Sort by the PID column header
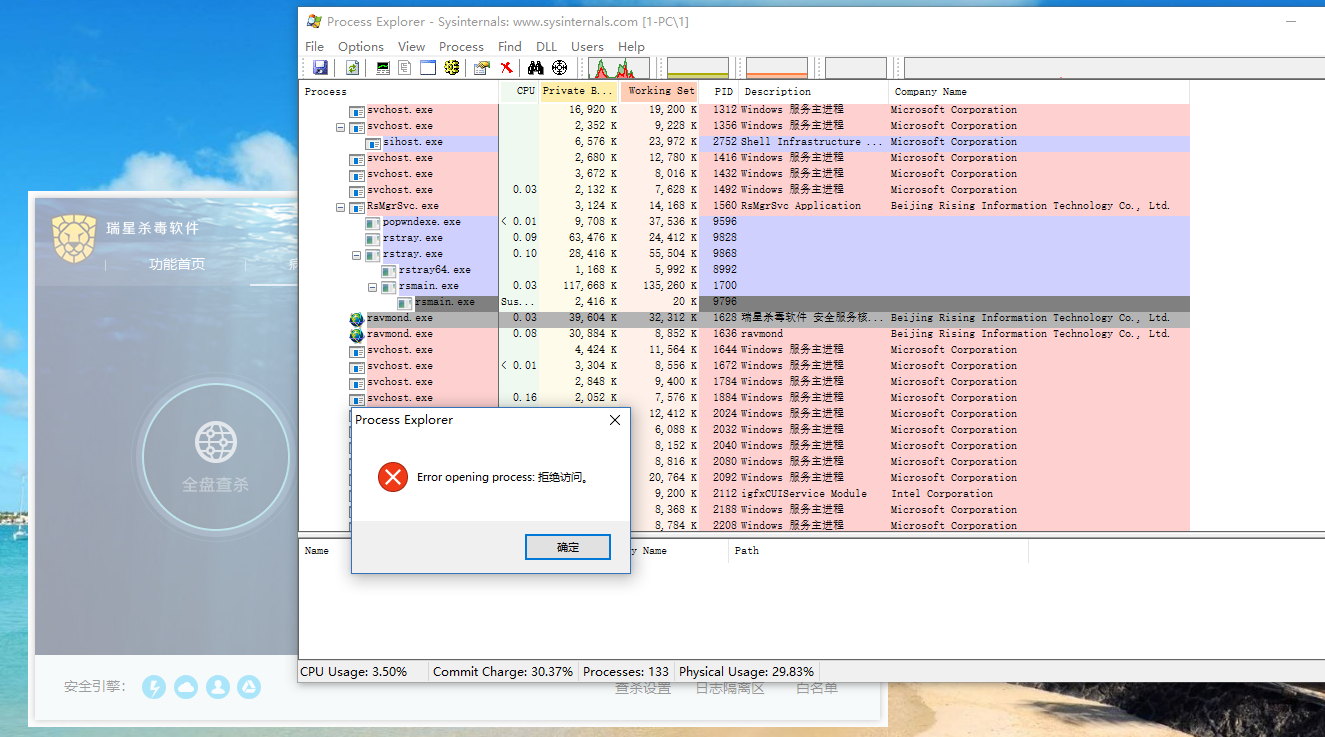The height and width of the screenshot is (737, 1325). [x=720, y=91]
